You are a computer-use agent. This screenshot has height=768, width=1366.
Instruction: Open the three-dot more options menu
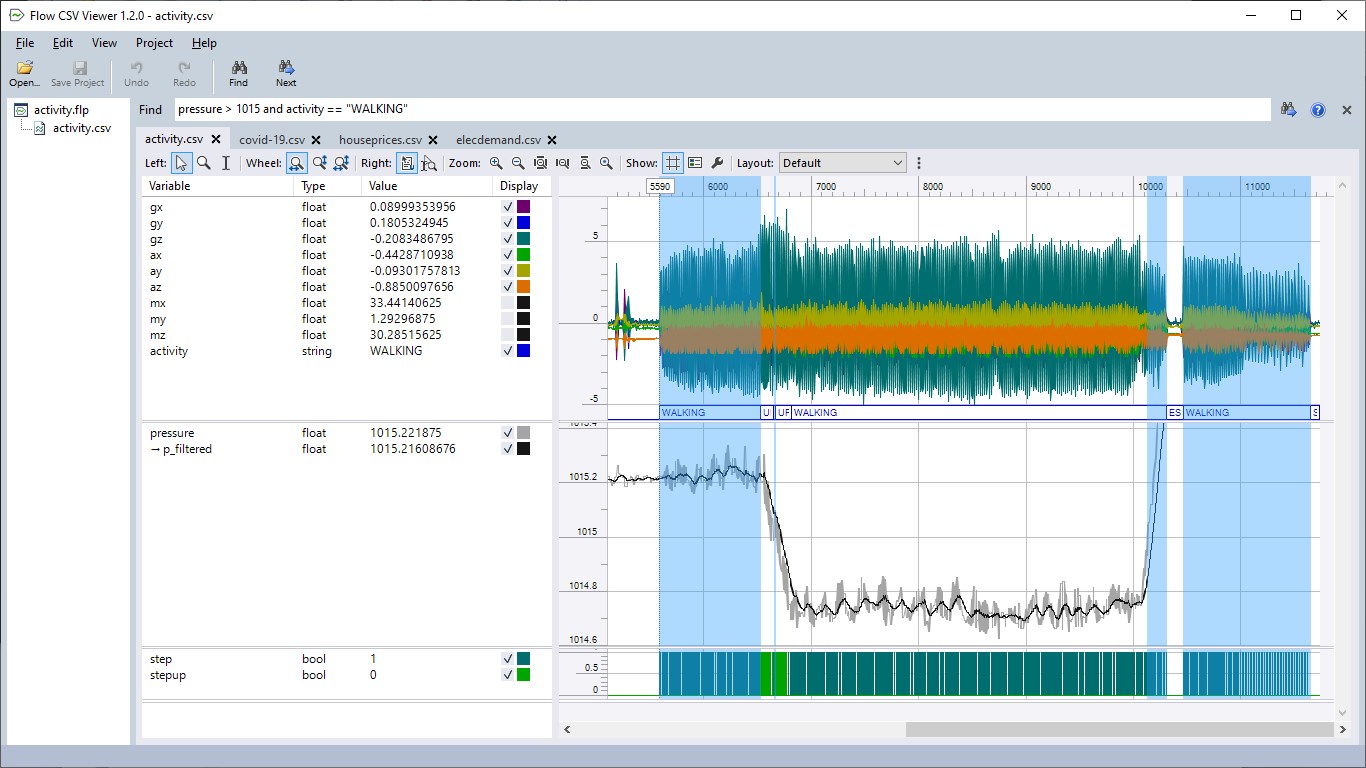[919, 163]
